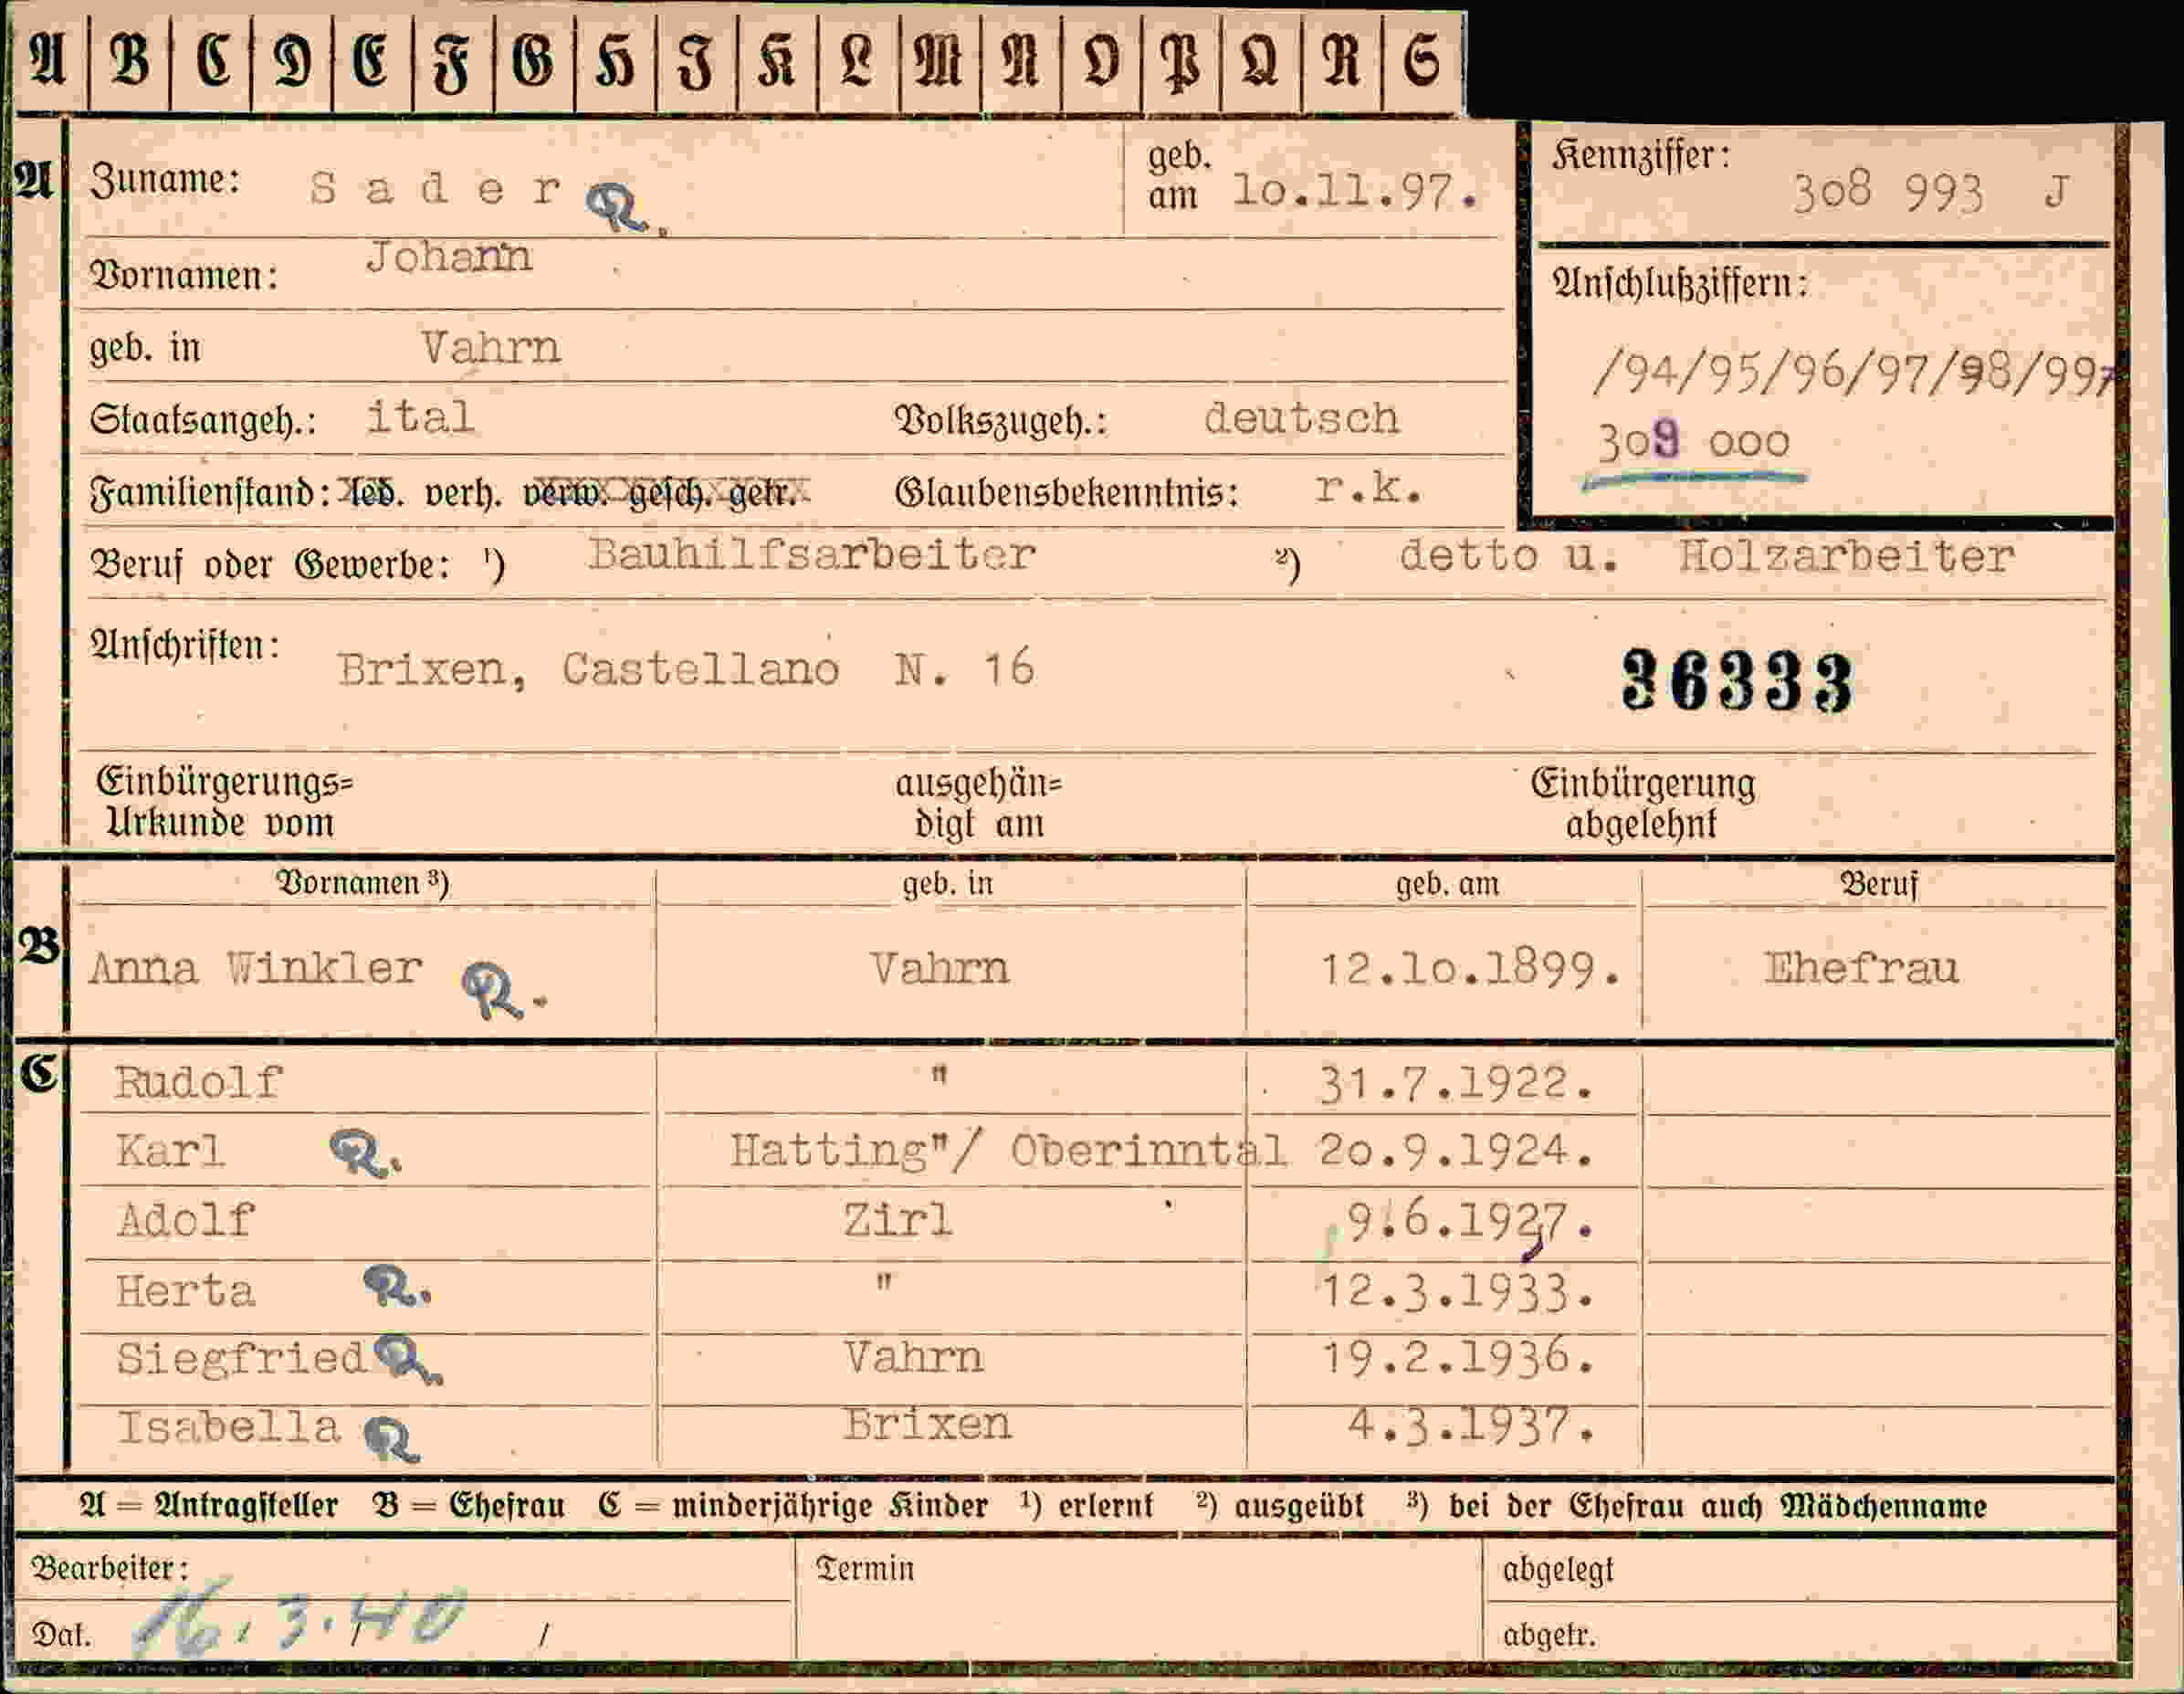This screenshot has height=1694, width=2184.
Task: Click address 'Brixen, Castellano N. 16'
Action: tap(686, 668)
